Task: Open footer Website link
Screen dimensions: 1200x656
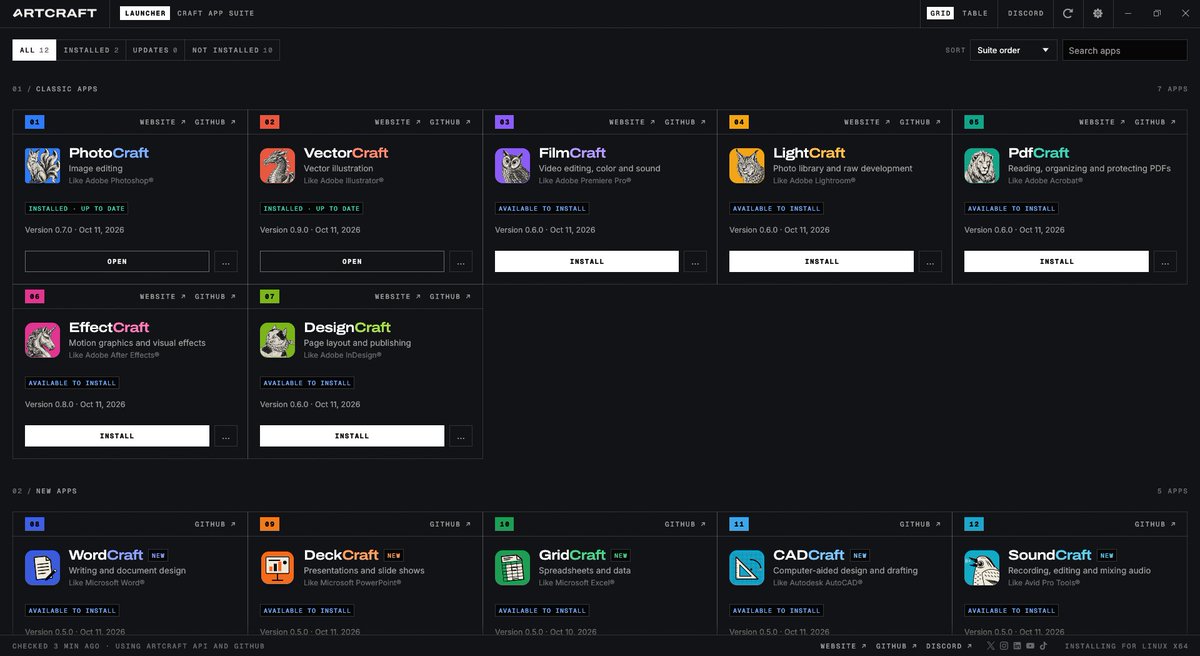Action: (x=843, y=646)
